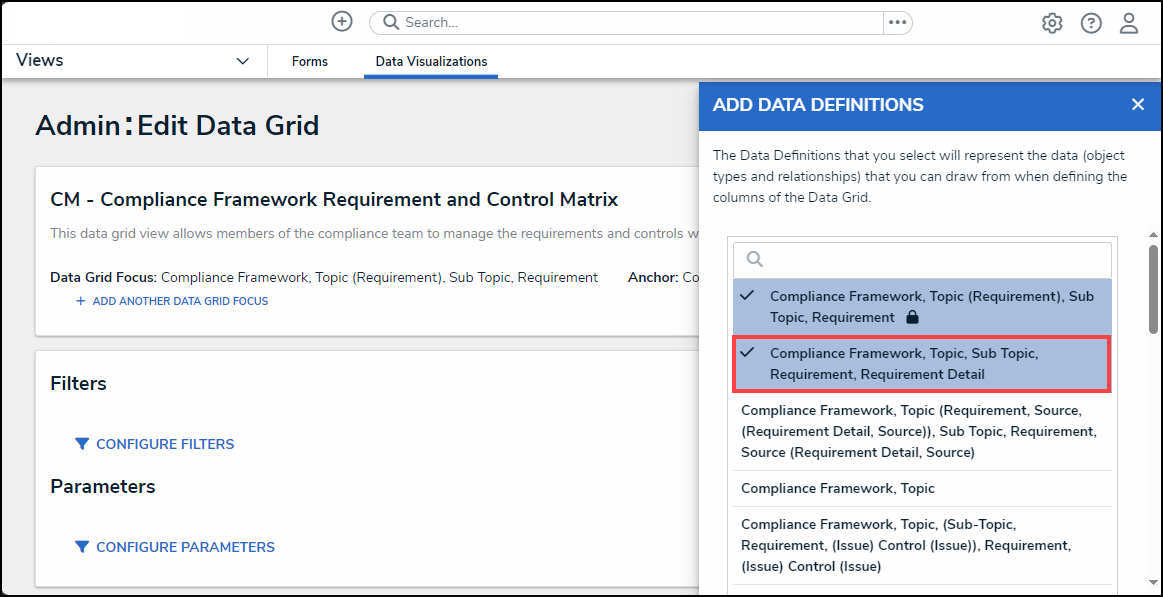Select the Requirement, Source definition option
The image size is (1163, 597).
(921, 431)
